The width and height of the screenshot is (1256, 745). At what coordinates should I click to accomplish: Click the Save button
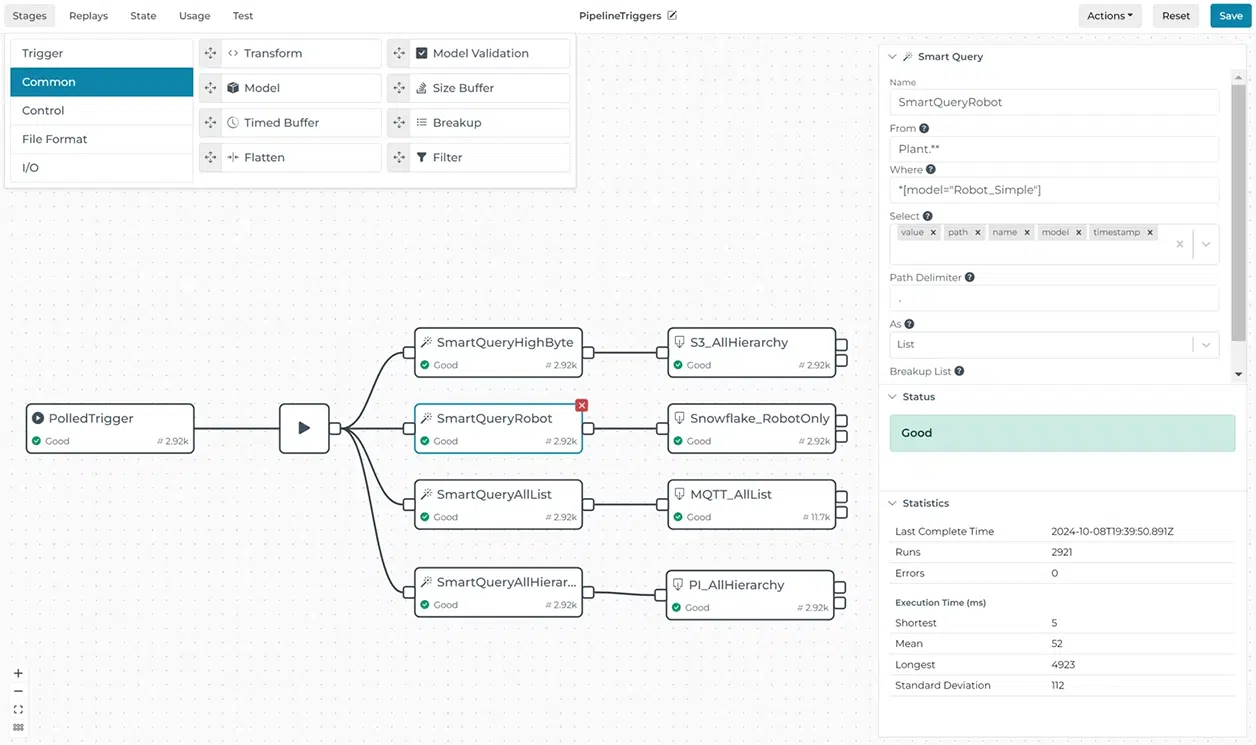pos(1229,15)
